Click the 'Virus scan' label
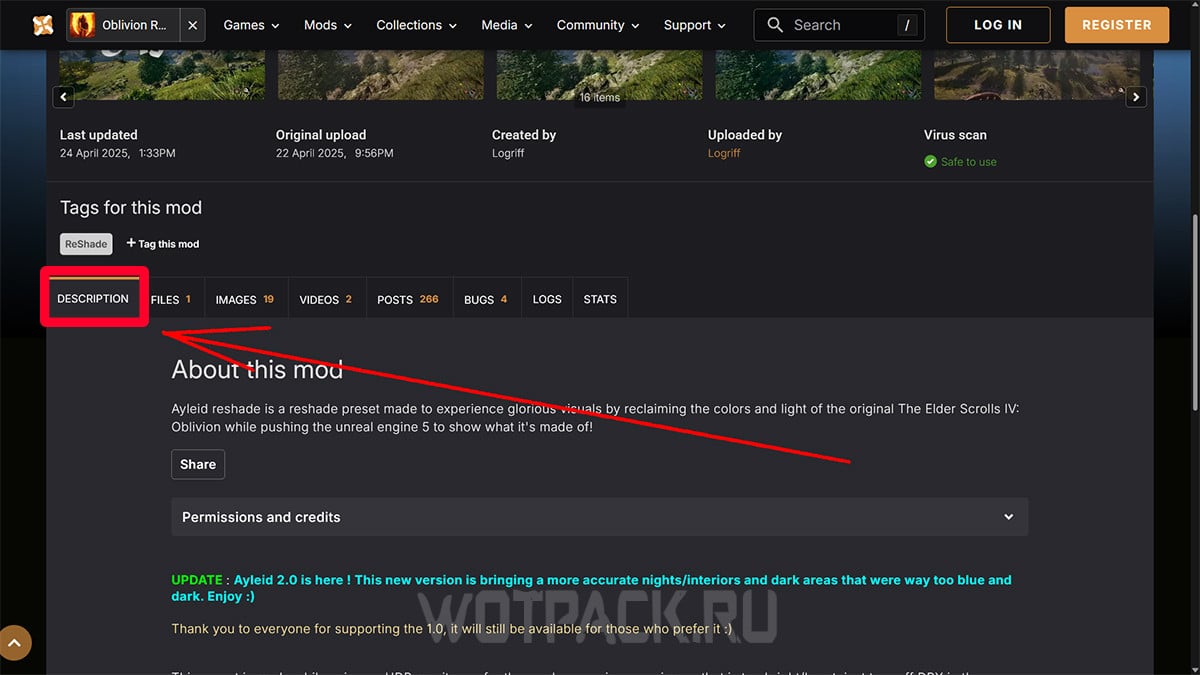The image size is (1200, 675). (x=955, y=135)
